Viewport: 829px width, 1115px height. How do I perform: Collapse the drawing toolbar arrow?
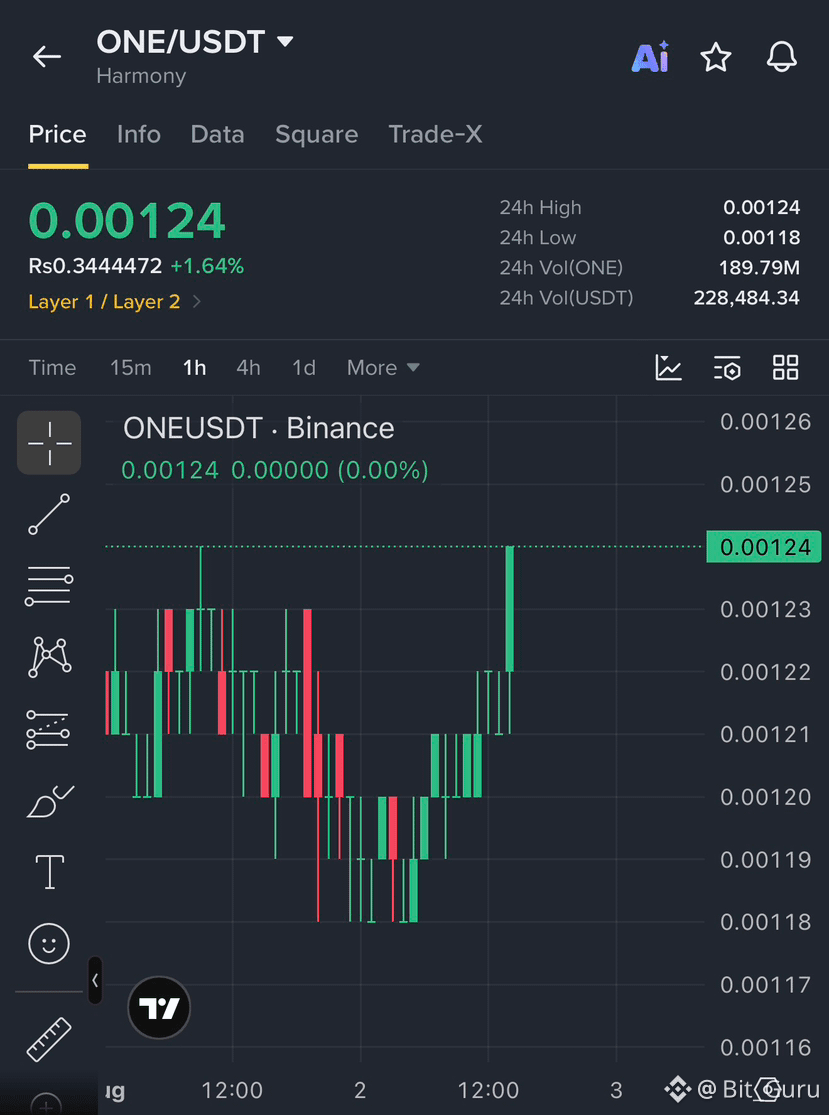95,981
